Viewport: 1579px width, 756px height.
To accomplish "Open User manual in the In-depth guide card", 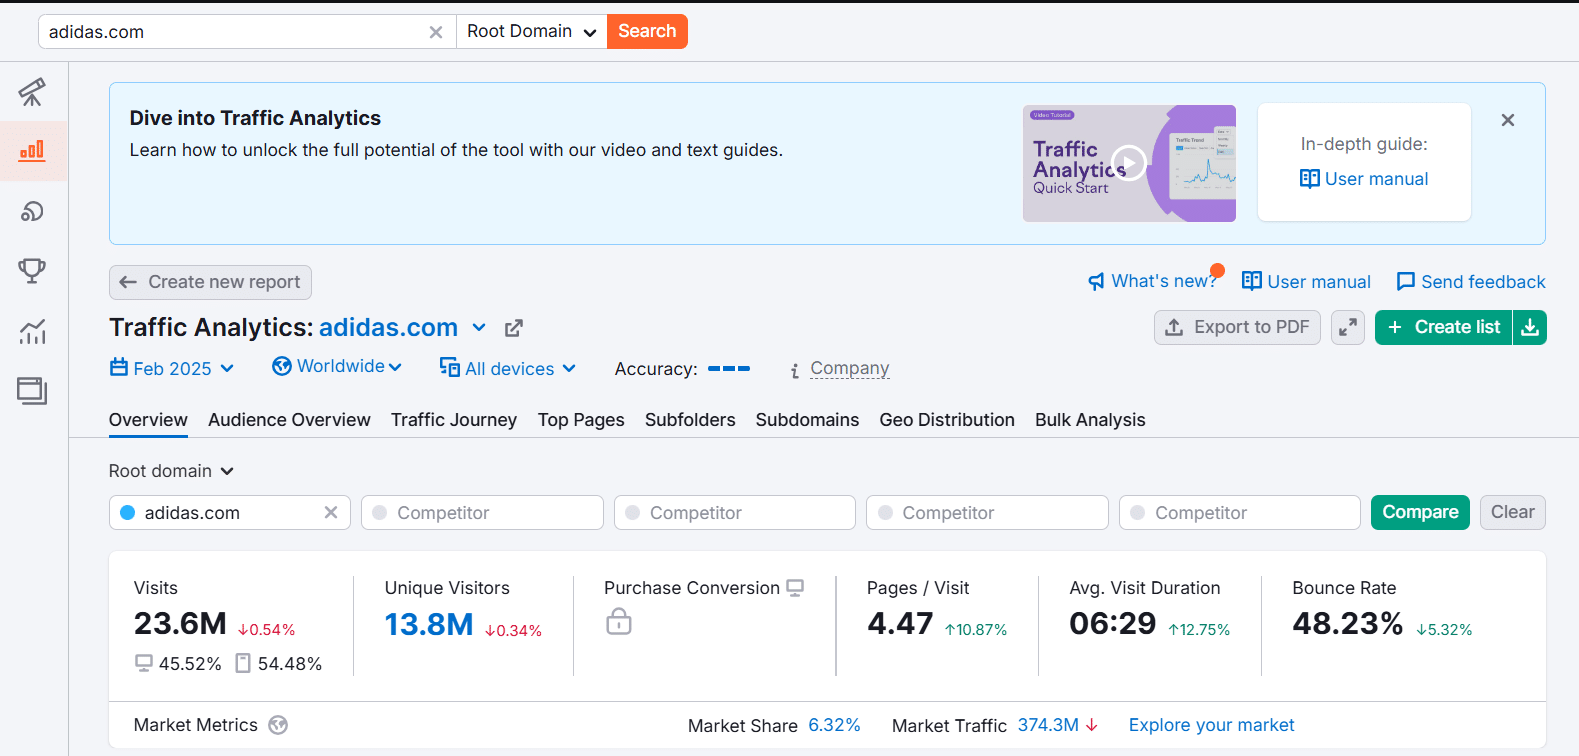I will click(1364, 179).
